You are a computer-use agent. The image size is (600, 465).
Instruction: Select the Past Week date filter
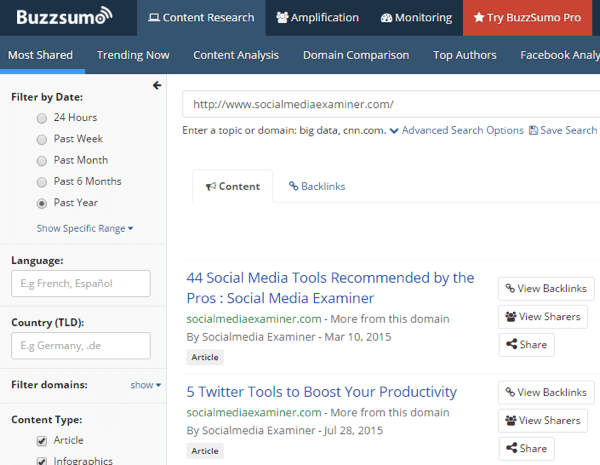pyautogui.click(x=42, y=139)
